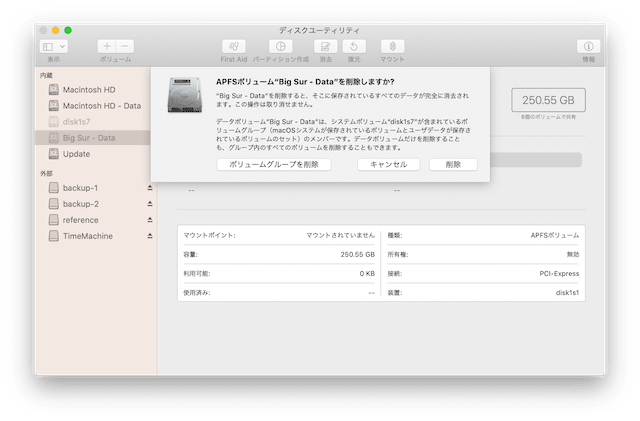Click the 内蔵 sidebar section header
The width and height of the screenshot is (640, 421).
46,75
